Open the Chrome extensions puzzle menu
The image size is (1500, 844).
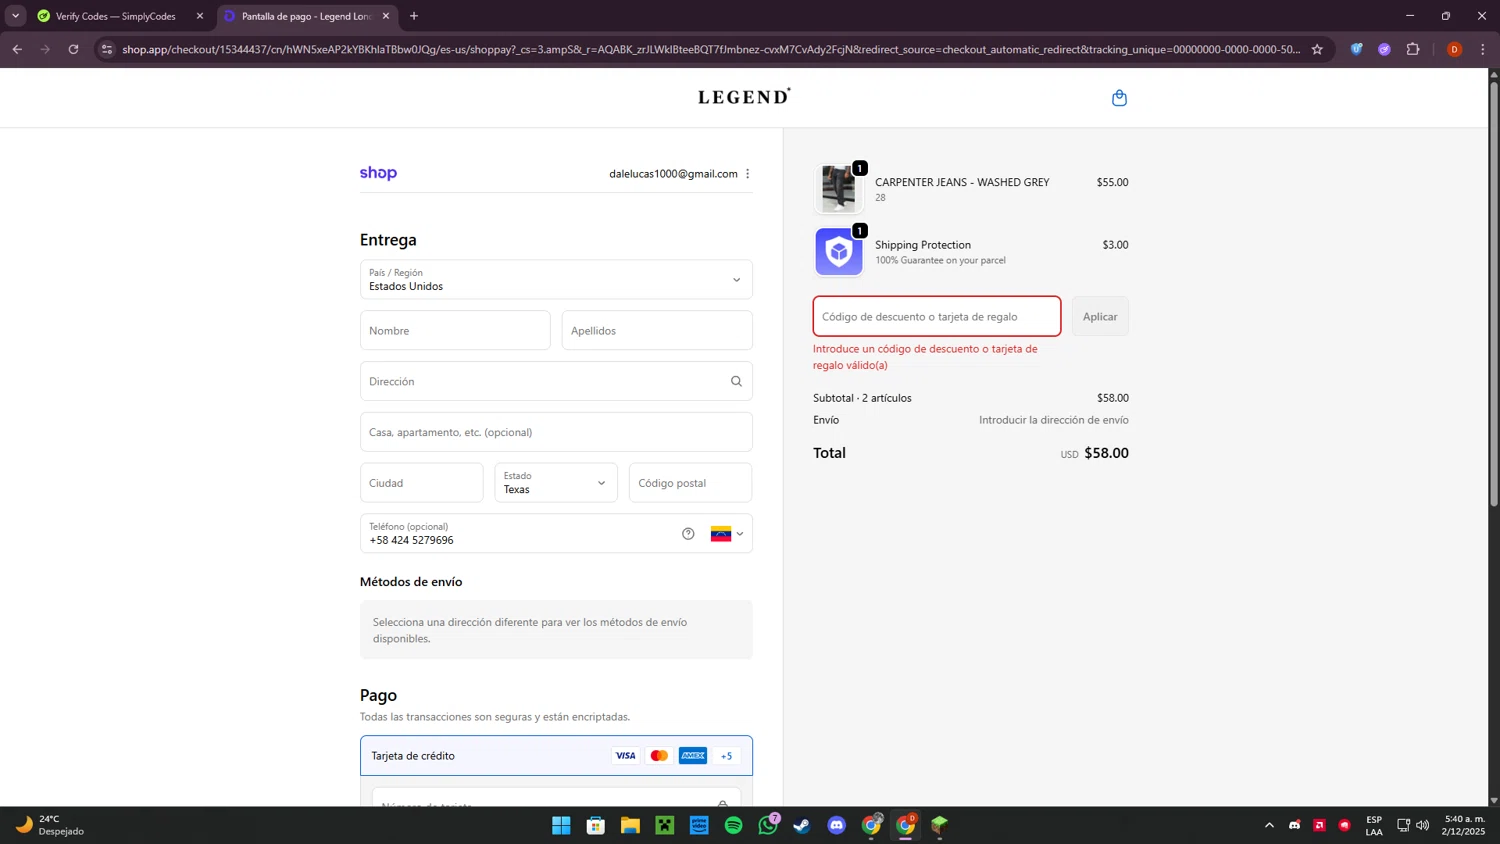1413,49
